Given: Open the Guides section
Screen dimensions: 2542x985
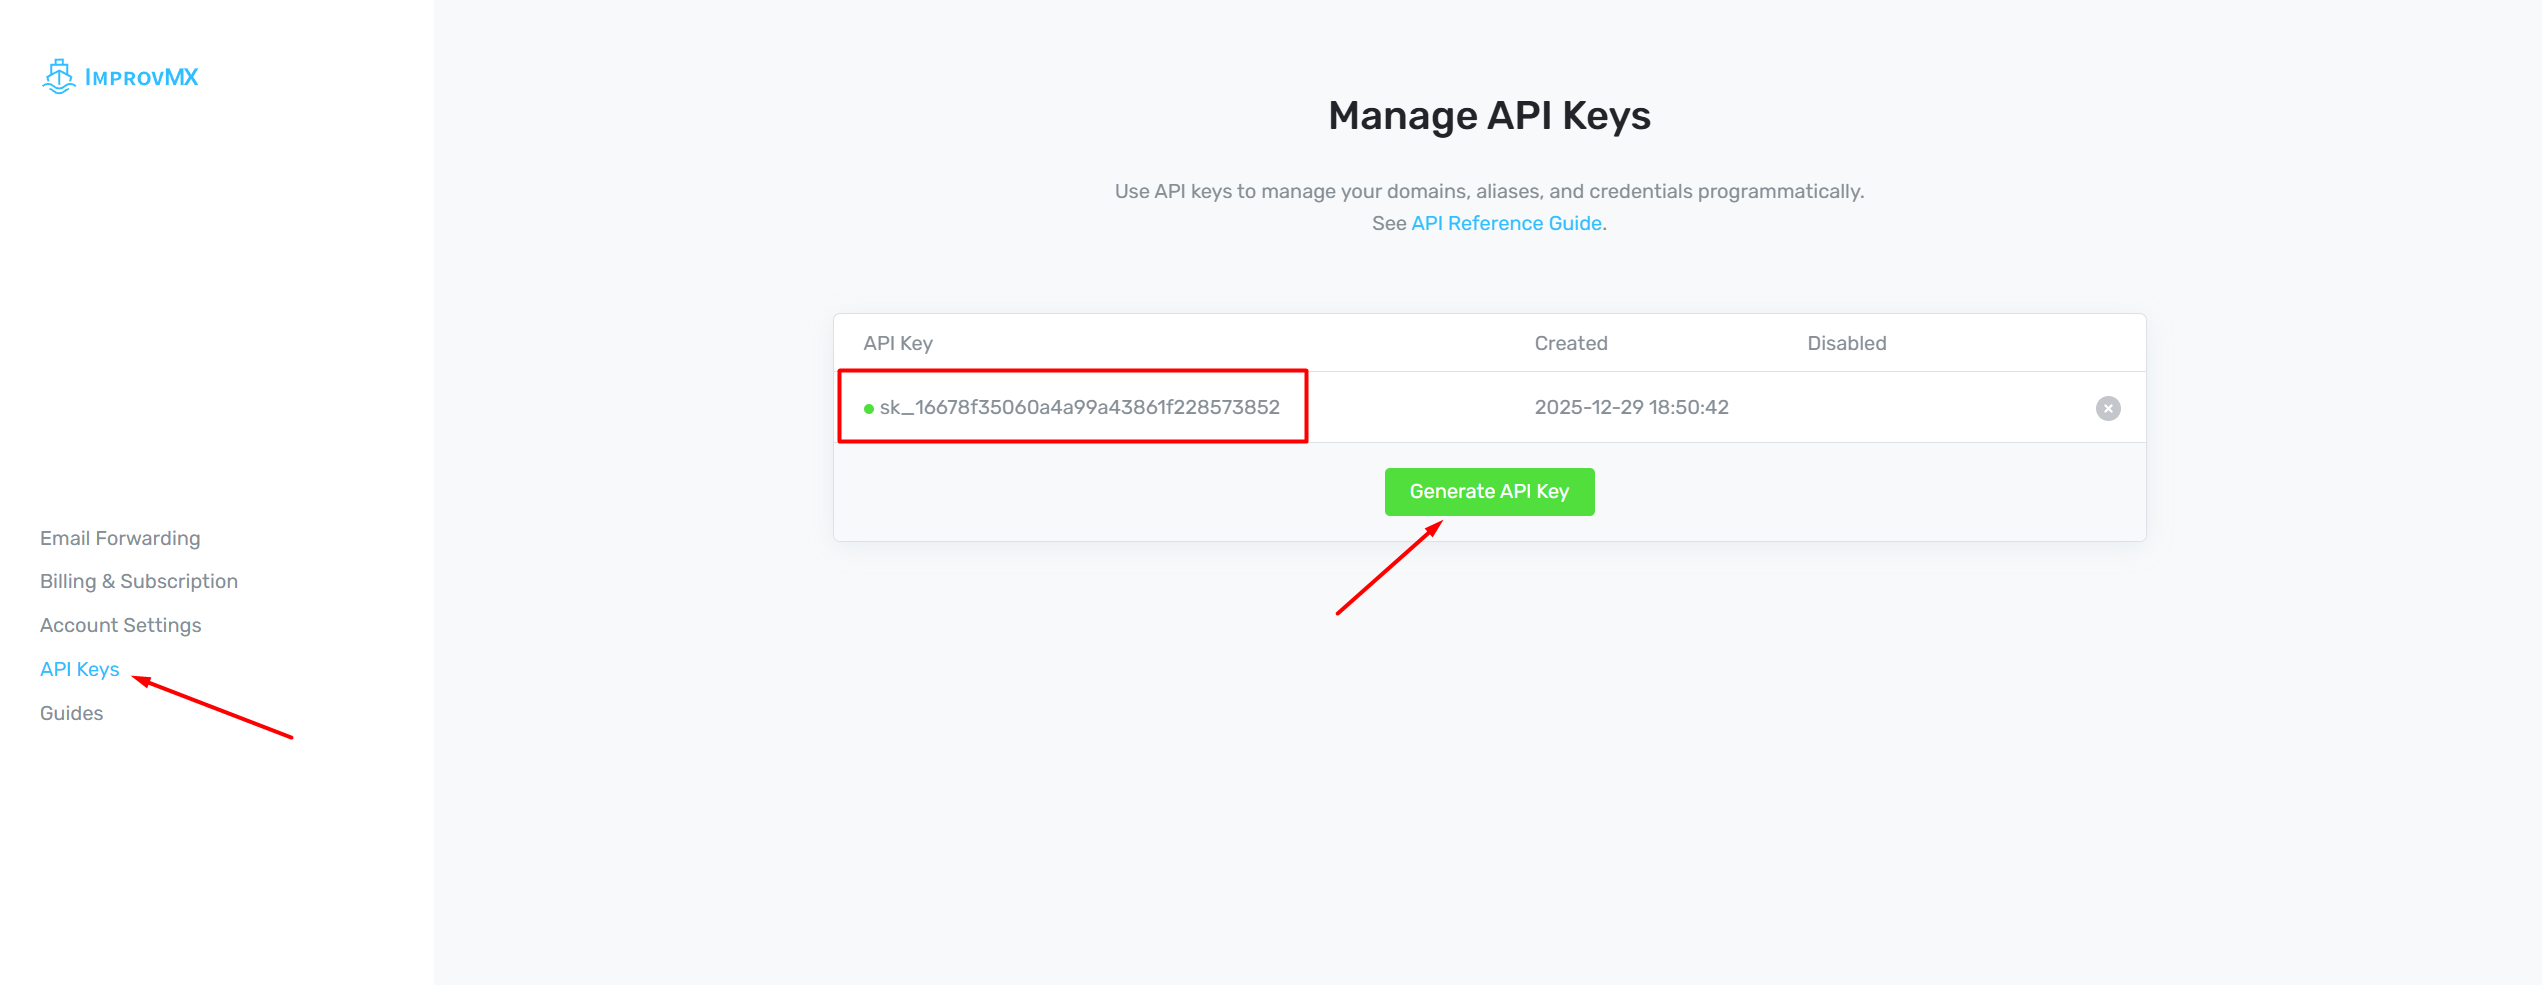Looking at the screenshot, I should point(70,712).
